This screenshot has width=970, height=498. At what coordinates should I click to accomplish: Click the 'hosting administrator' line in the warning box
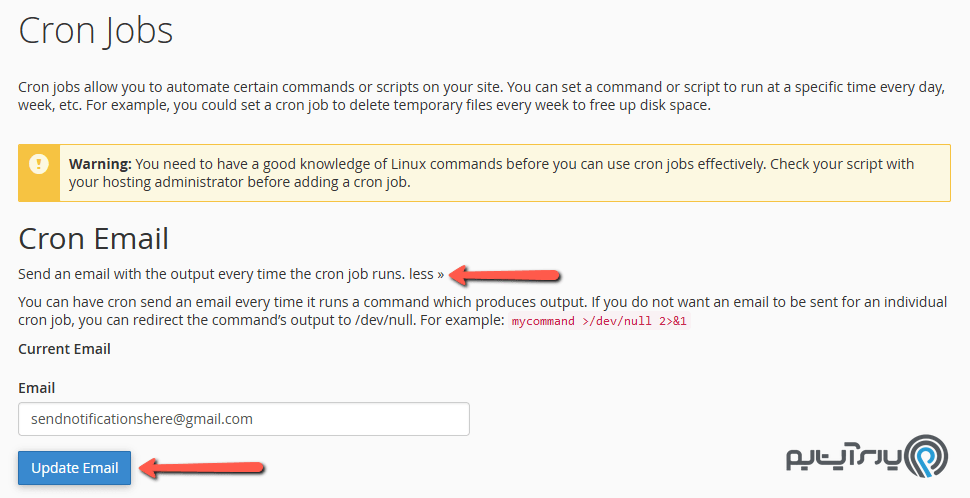click(x=240, y=183)
